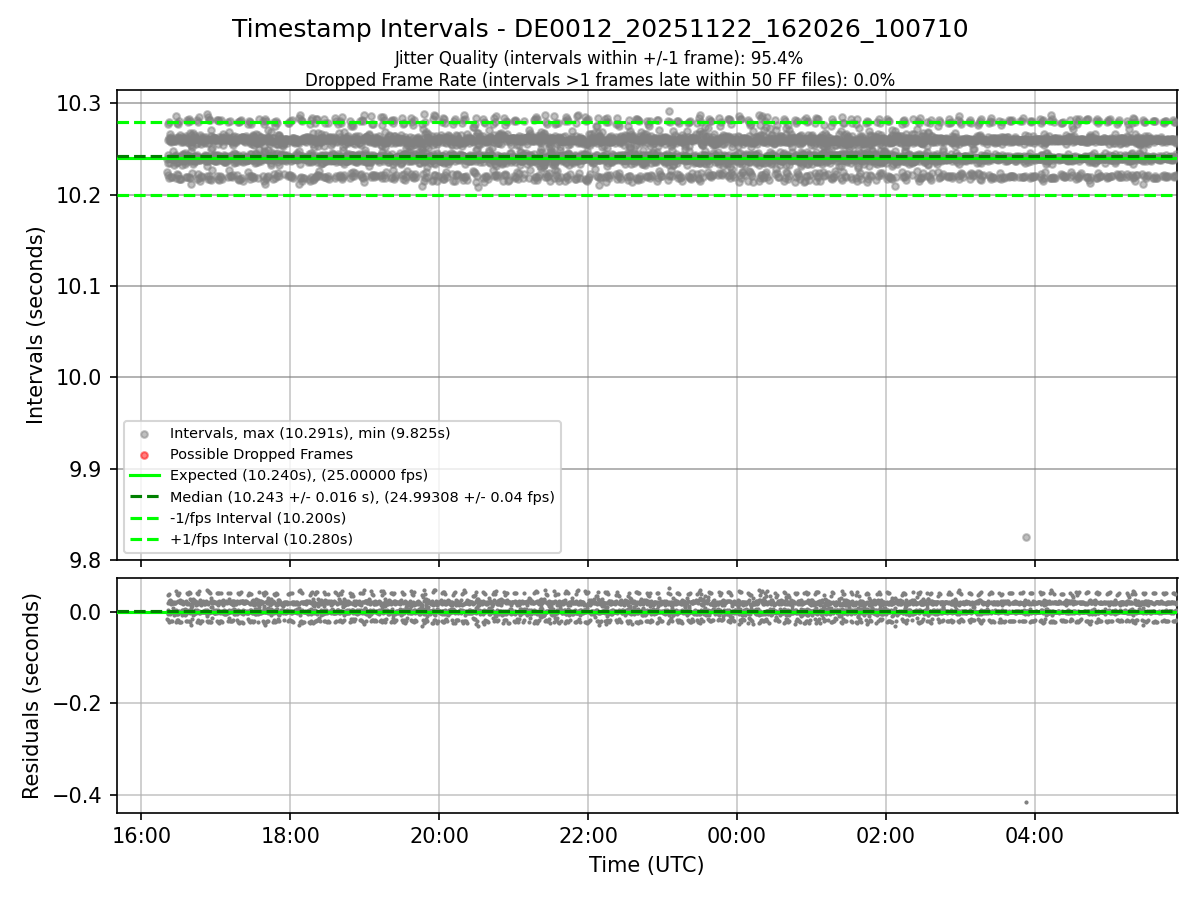Click legend entry 'Intervals, max (10.291s), min (9.825s)'
Image resolution: width=1200 pixels, height=900 pixels.
(x=310, y=433)
